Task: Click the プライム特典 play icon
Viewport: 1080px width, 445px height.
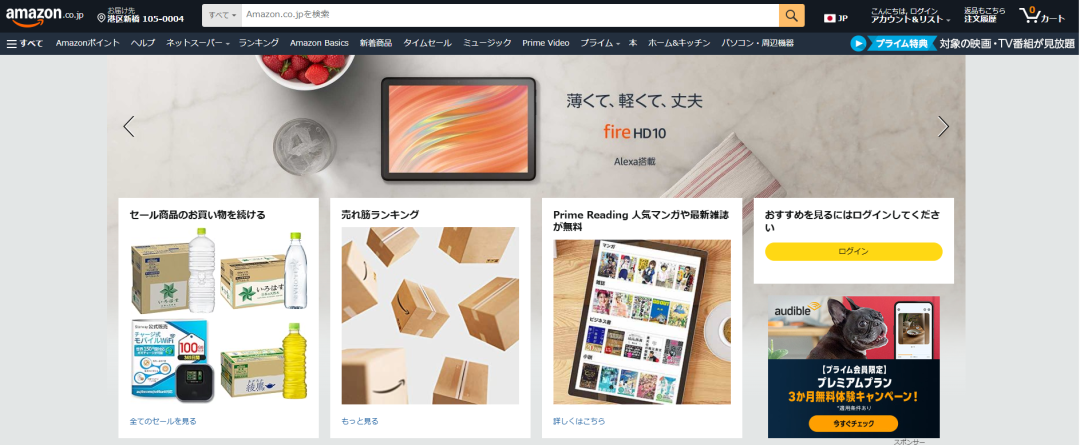Action: coord(858,43)
